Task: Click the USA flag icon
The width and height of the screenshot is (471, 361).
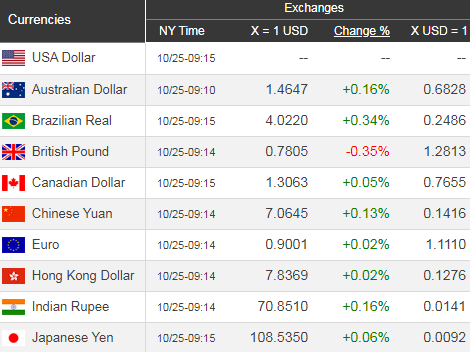Action: tap(13, 58)
